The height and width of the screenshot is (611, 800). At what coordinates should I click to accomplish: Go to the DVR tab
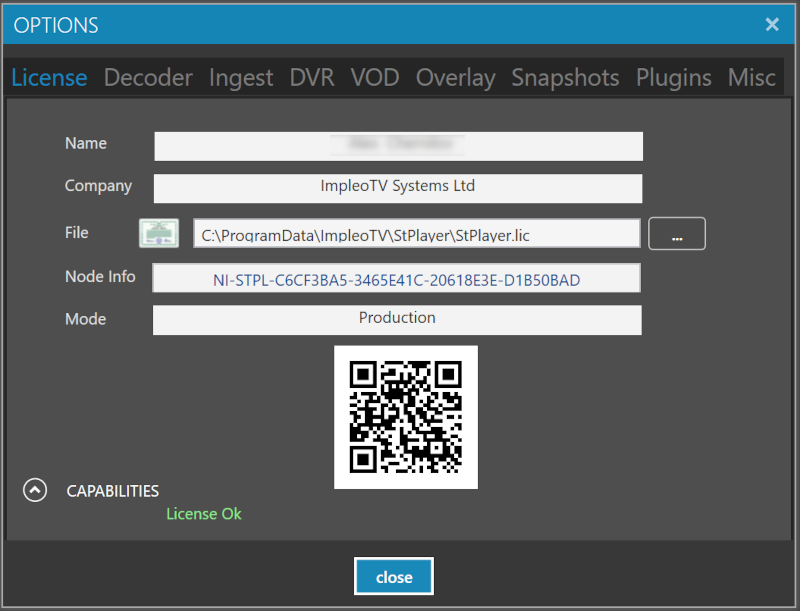point(312,77)
